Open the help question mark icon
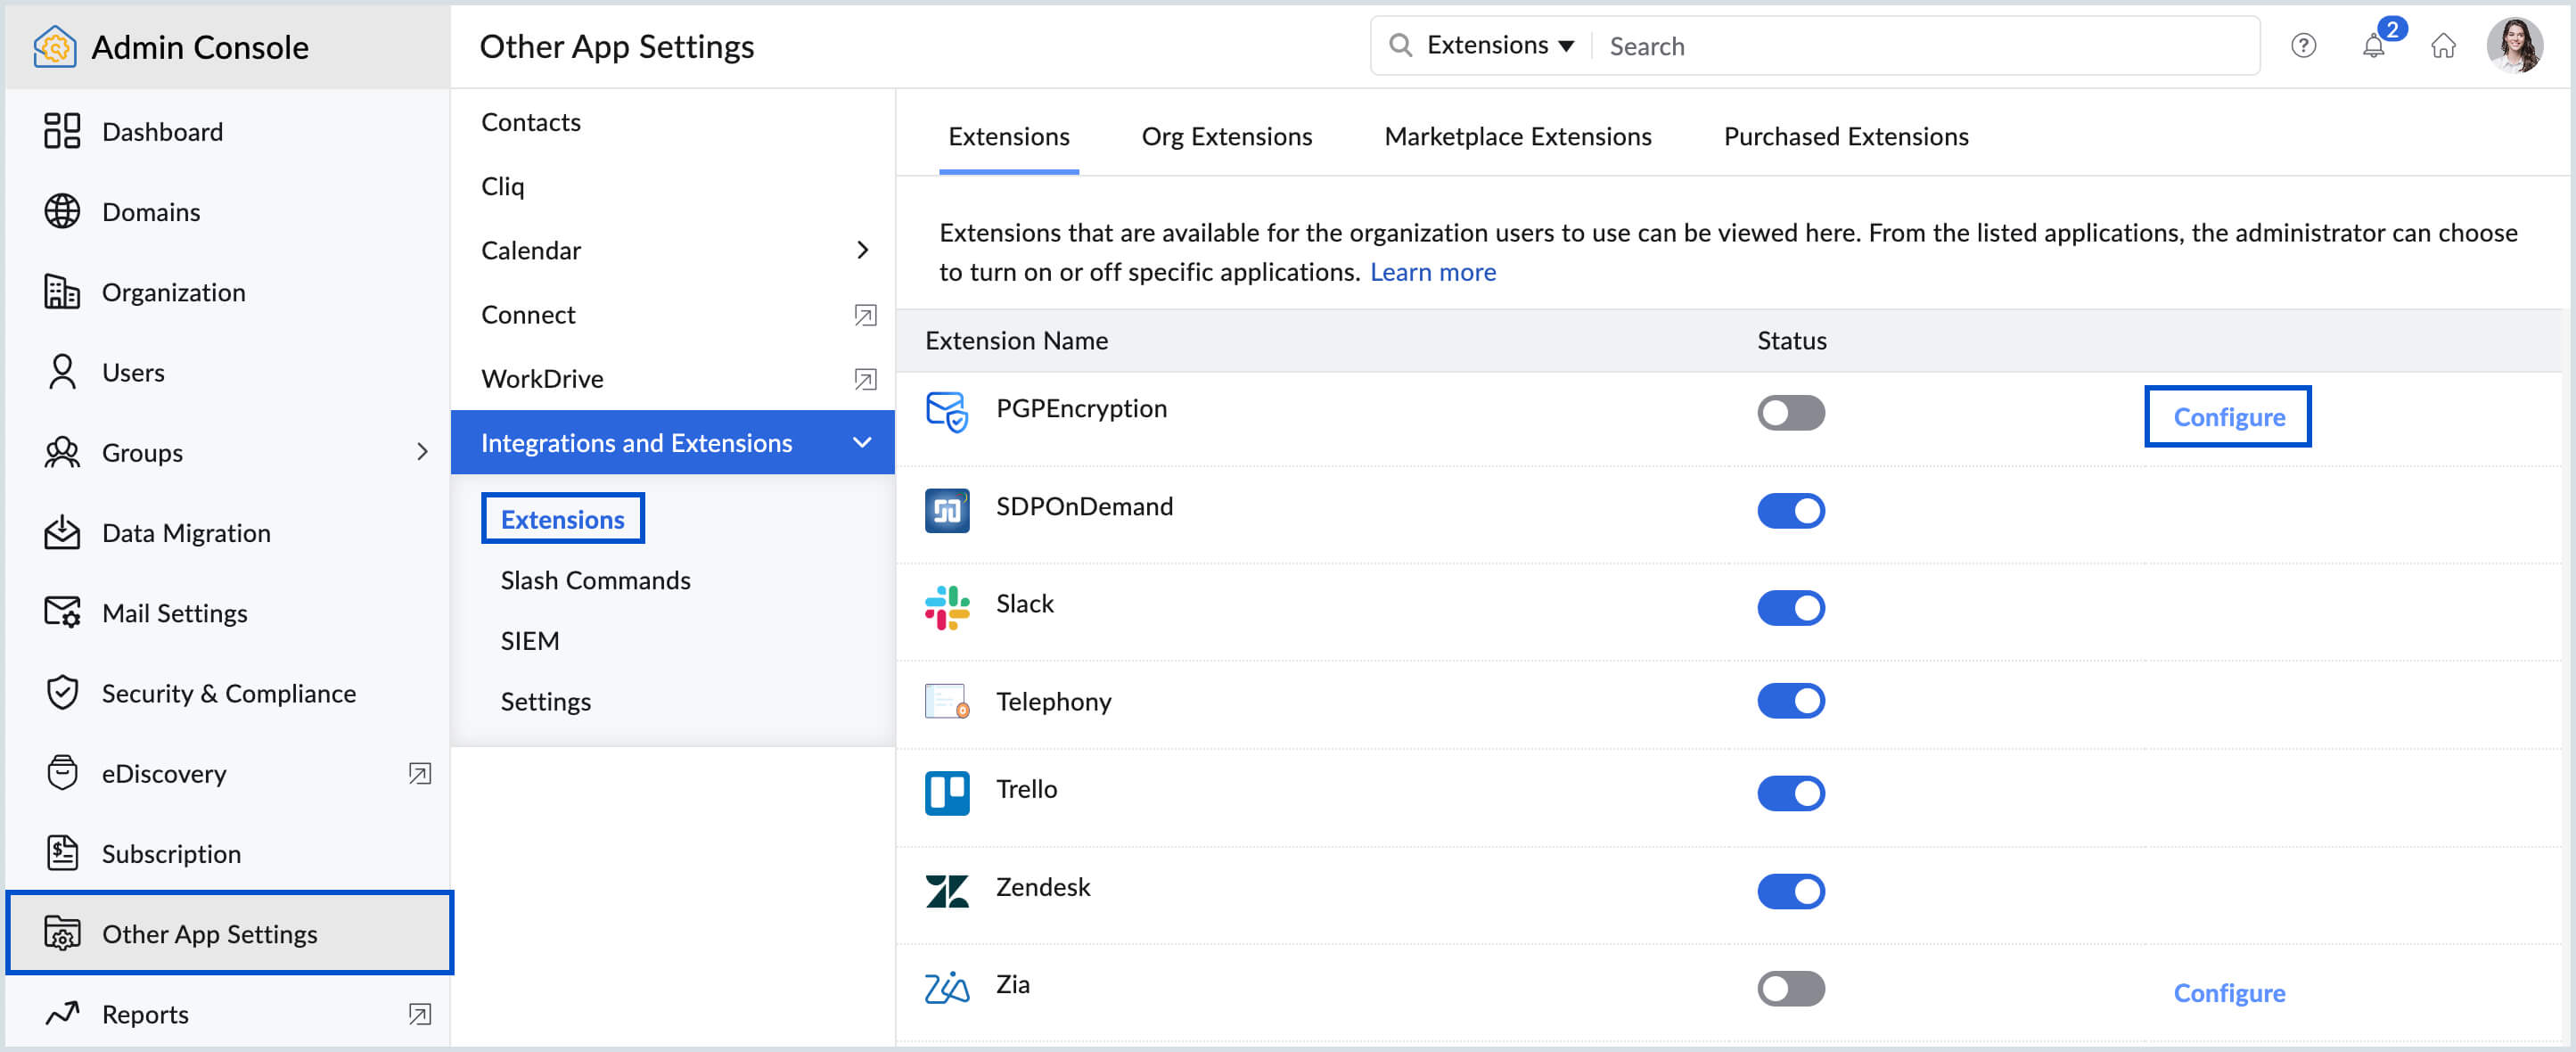 point(2303,45)
